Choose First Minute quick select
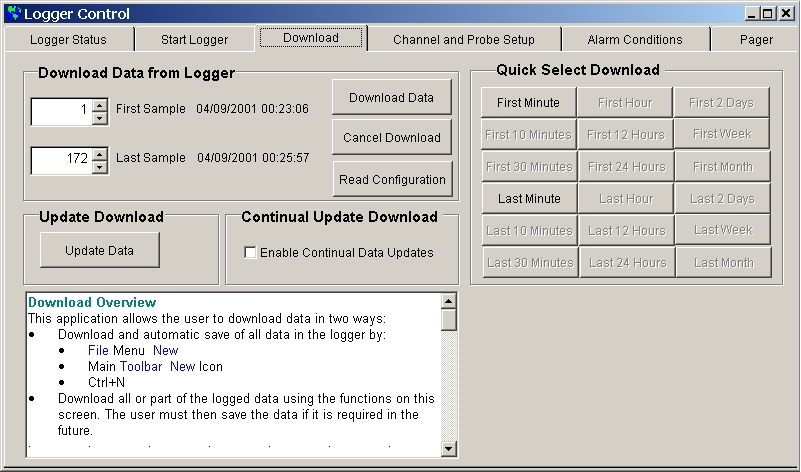Viewport: 801px width, 472px height. [x=528, y=103]
